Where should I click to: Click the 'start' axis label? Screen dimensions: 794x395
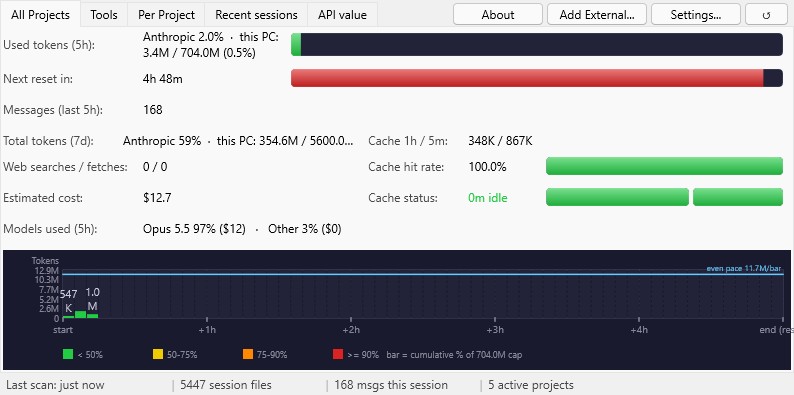tap(63, 330)
